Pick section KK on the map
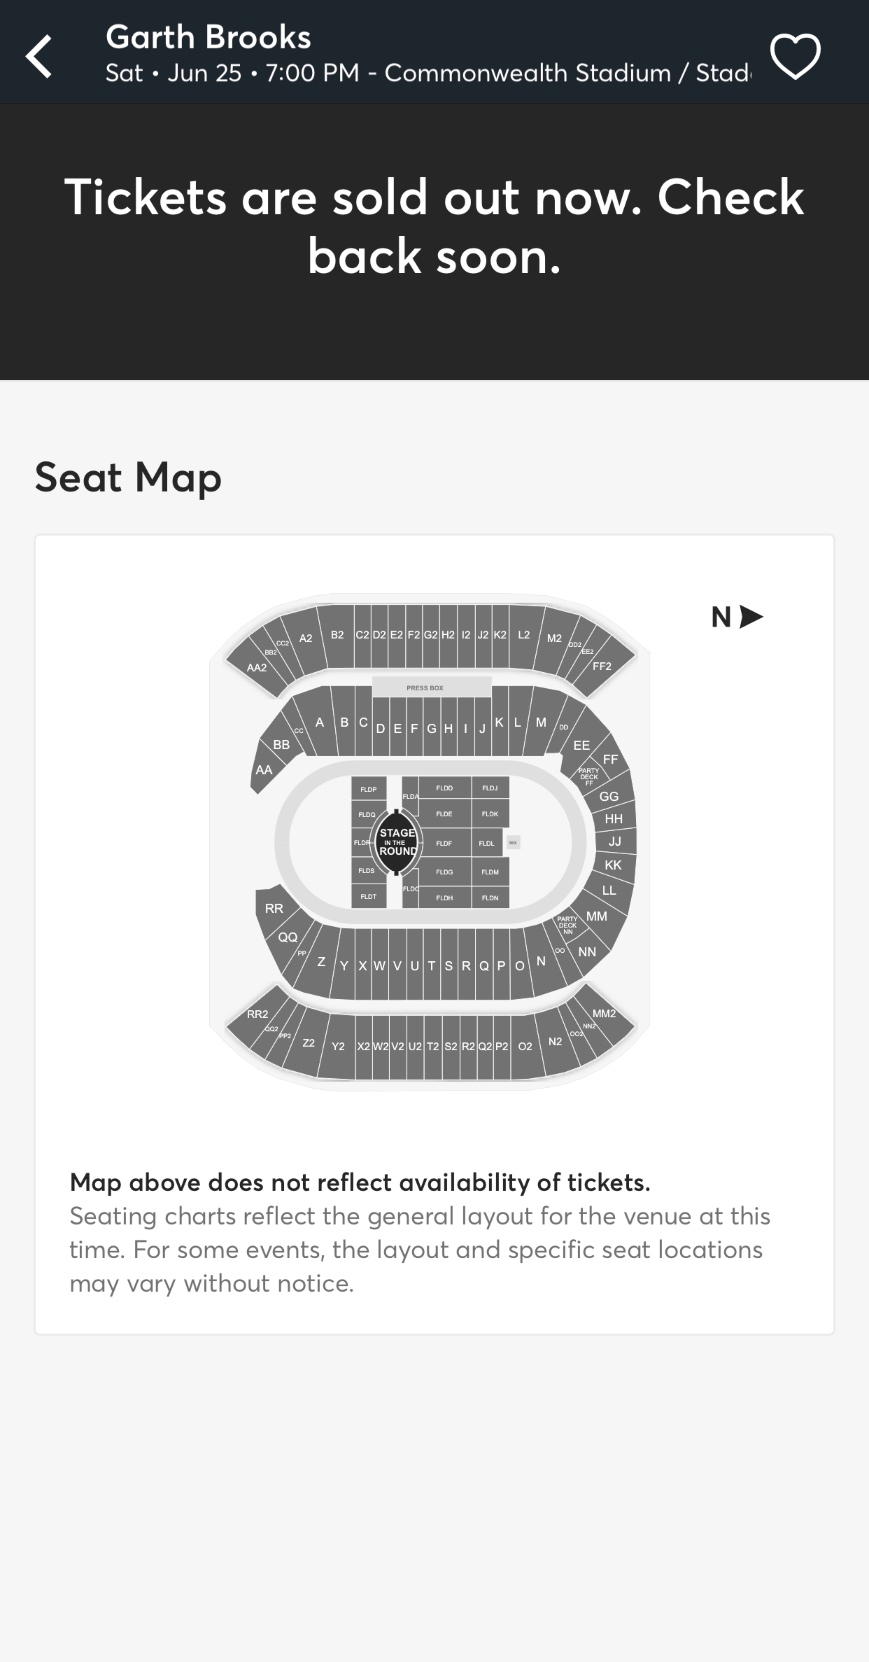 [x=613, y=865]
